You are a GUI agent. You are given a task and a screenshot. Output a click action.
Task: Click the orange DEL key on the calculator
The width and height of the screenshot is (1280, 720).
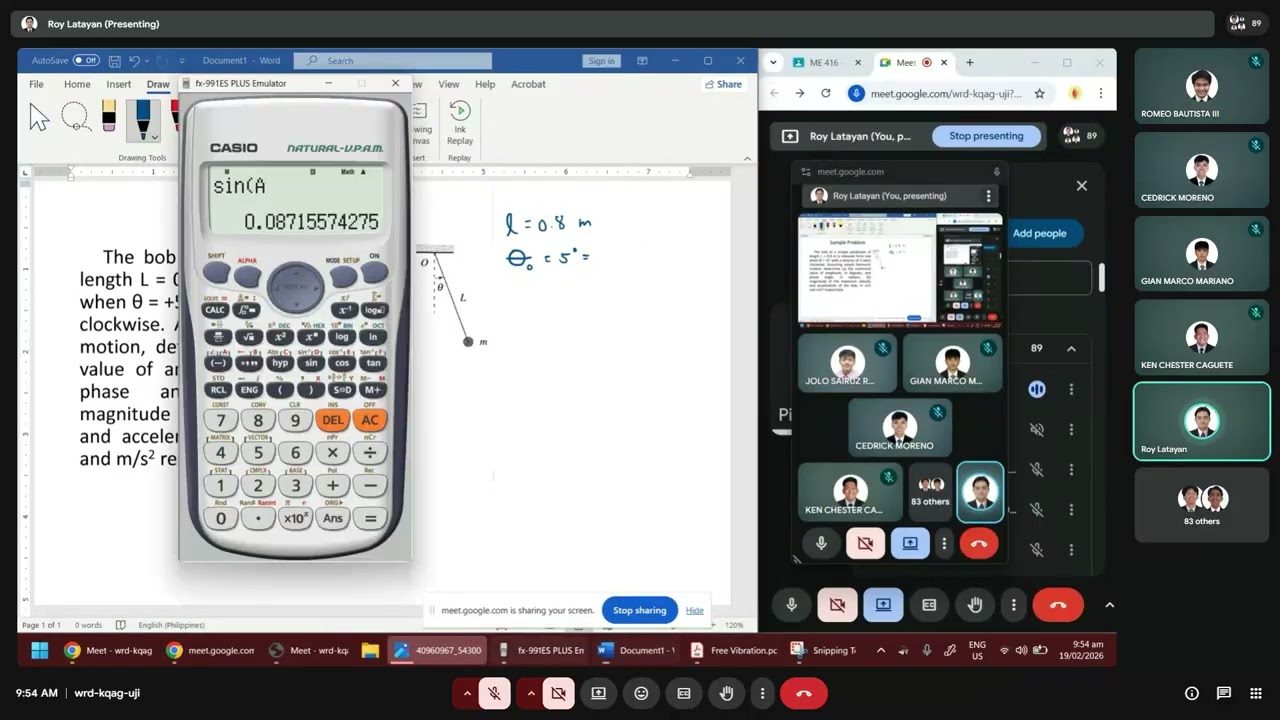tap(332, 421)
